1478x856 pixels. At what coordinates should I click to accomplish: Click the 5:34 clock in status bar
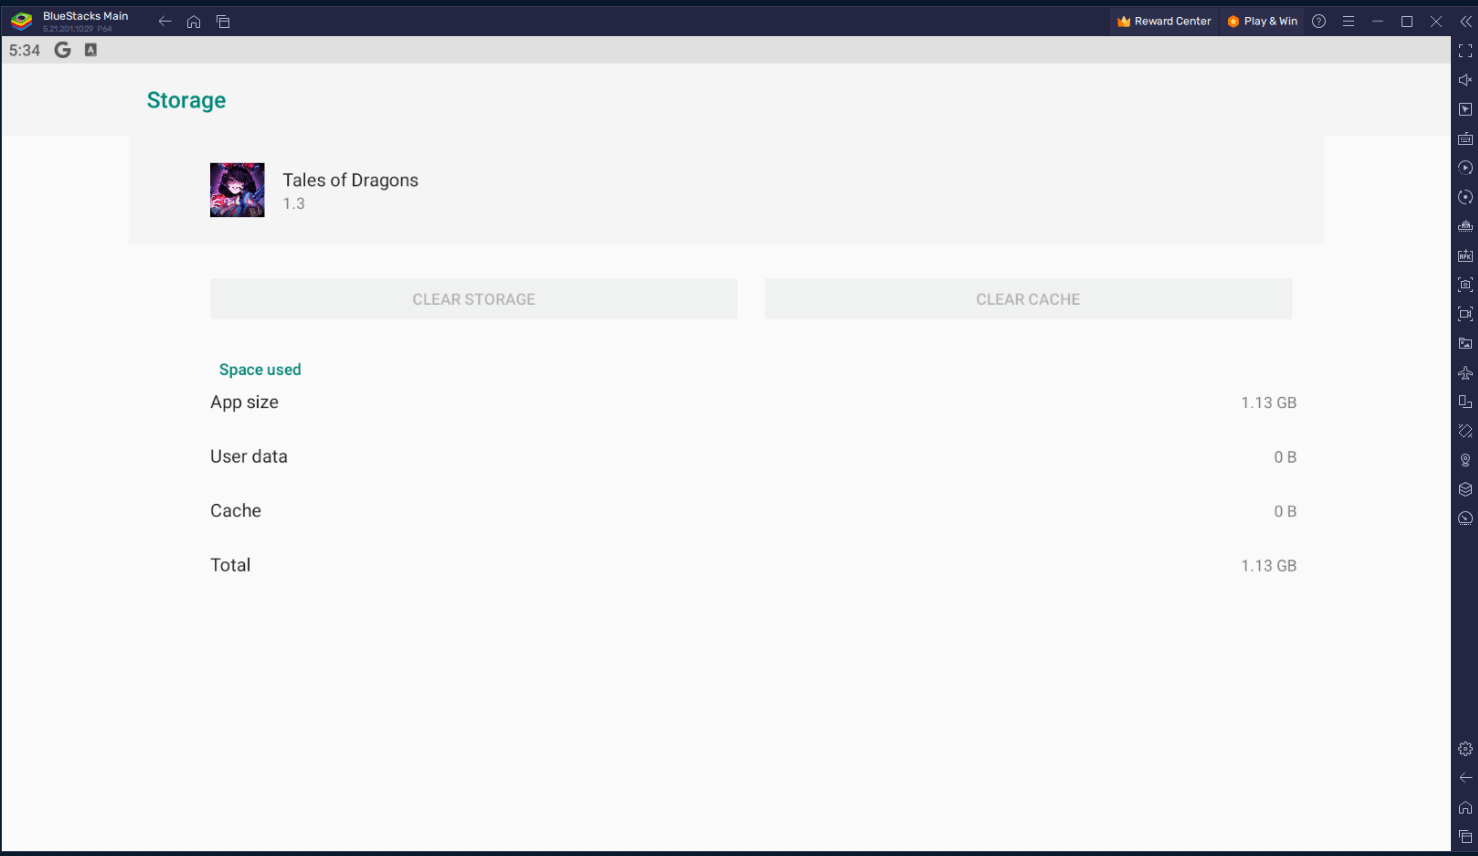[x=25, y=50]
